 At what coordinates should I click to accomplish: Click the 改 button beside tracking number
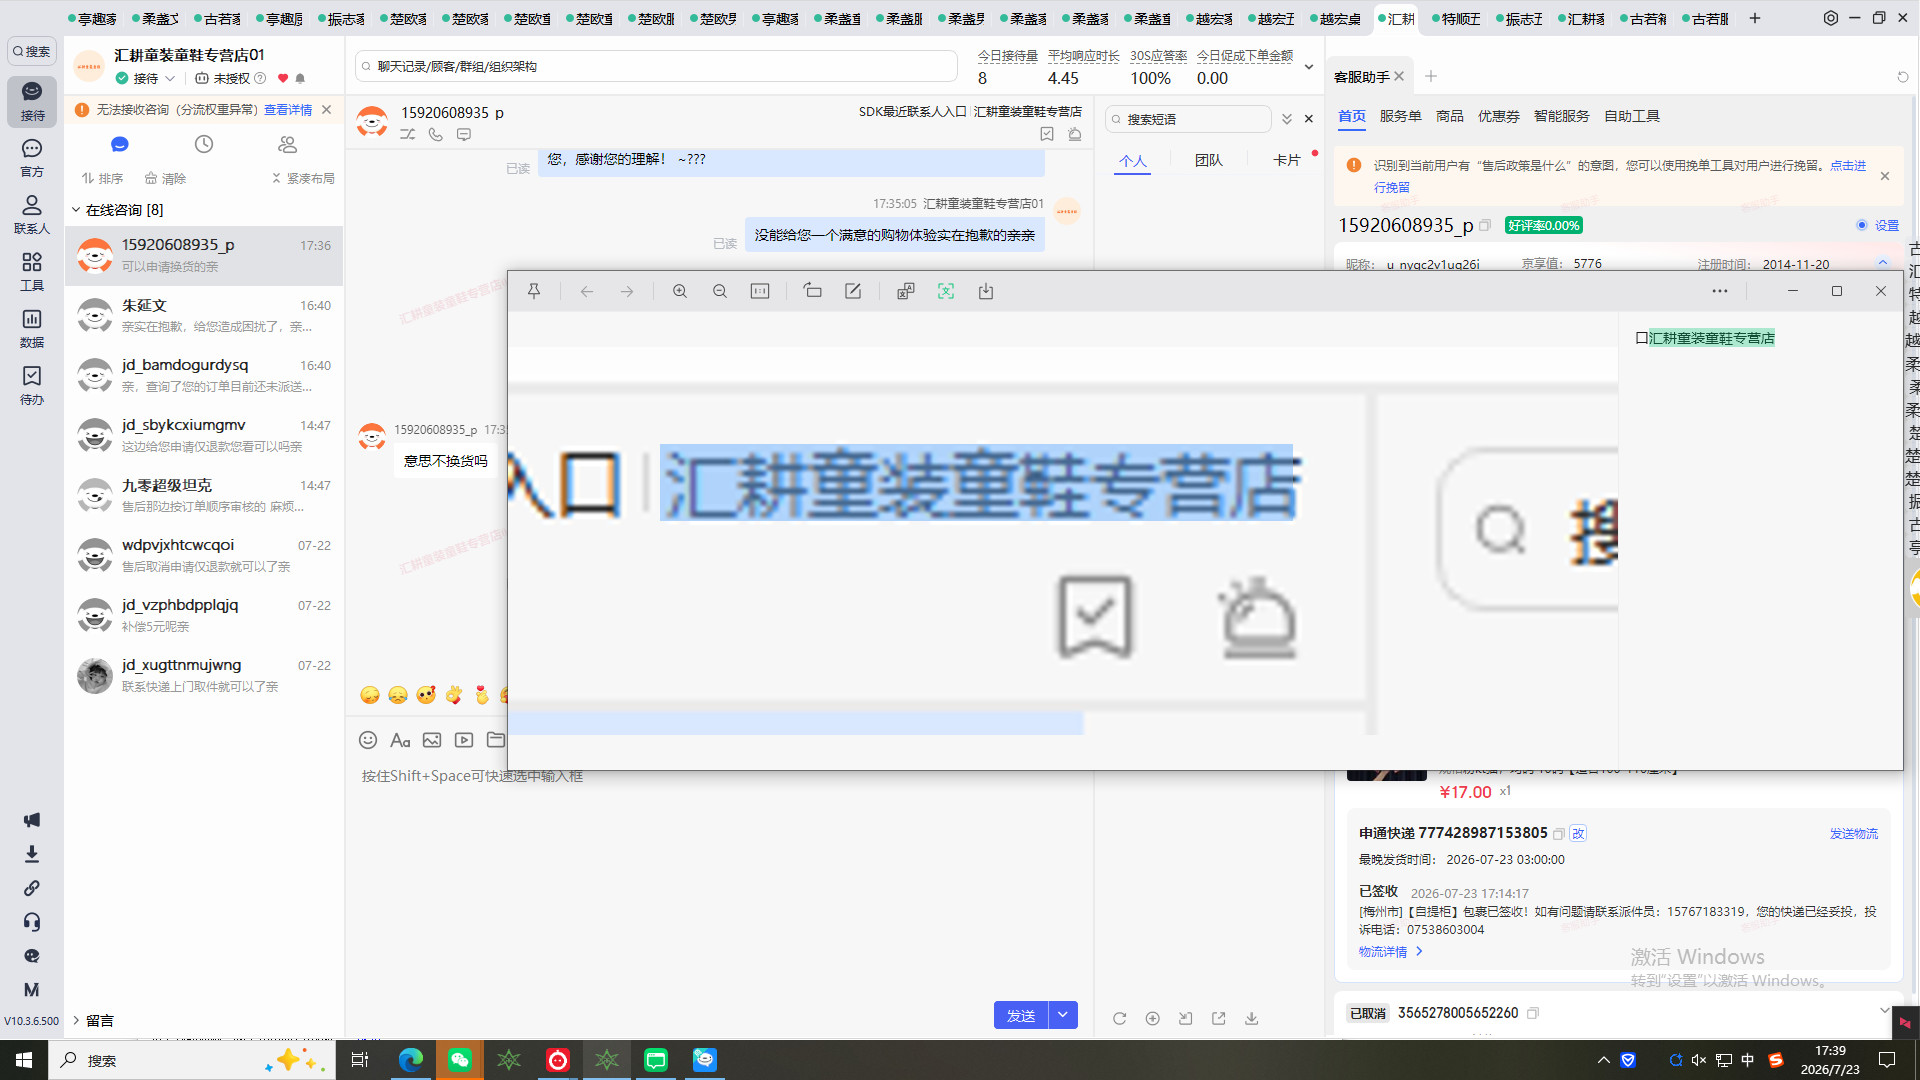point(1579,834)
